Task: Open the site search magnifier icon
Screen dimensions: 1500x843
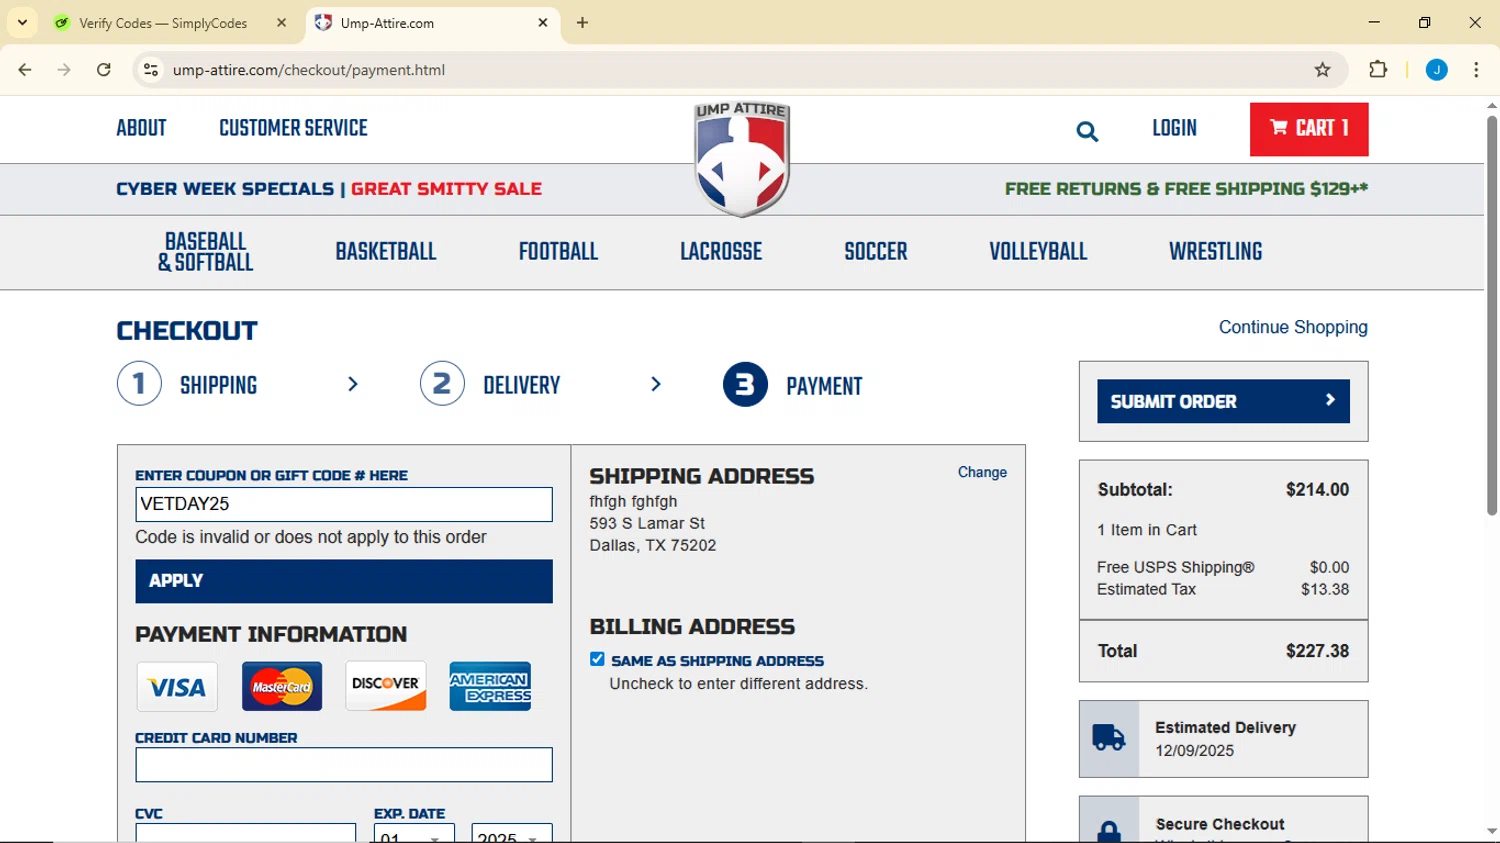Action: [x=1087, y=131]
